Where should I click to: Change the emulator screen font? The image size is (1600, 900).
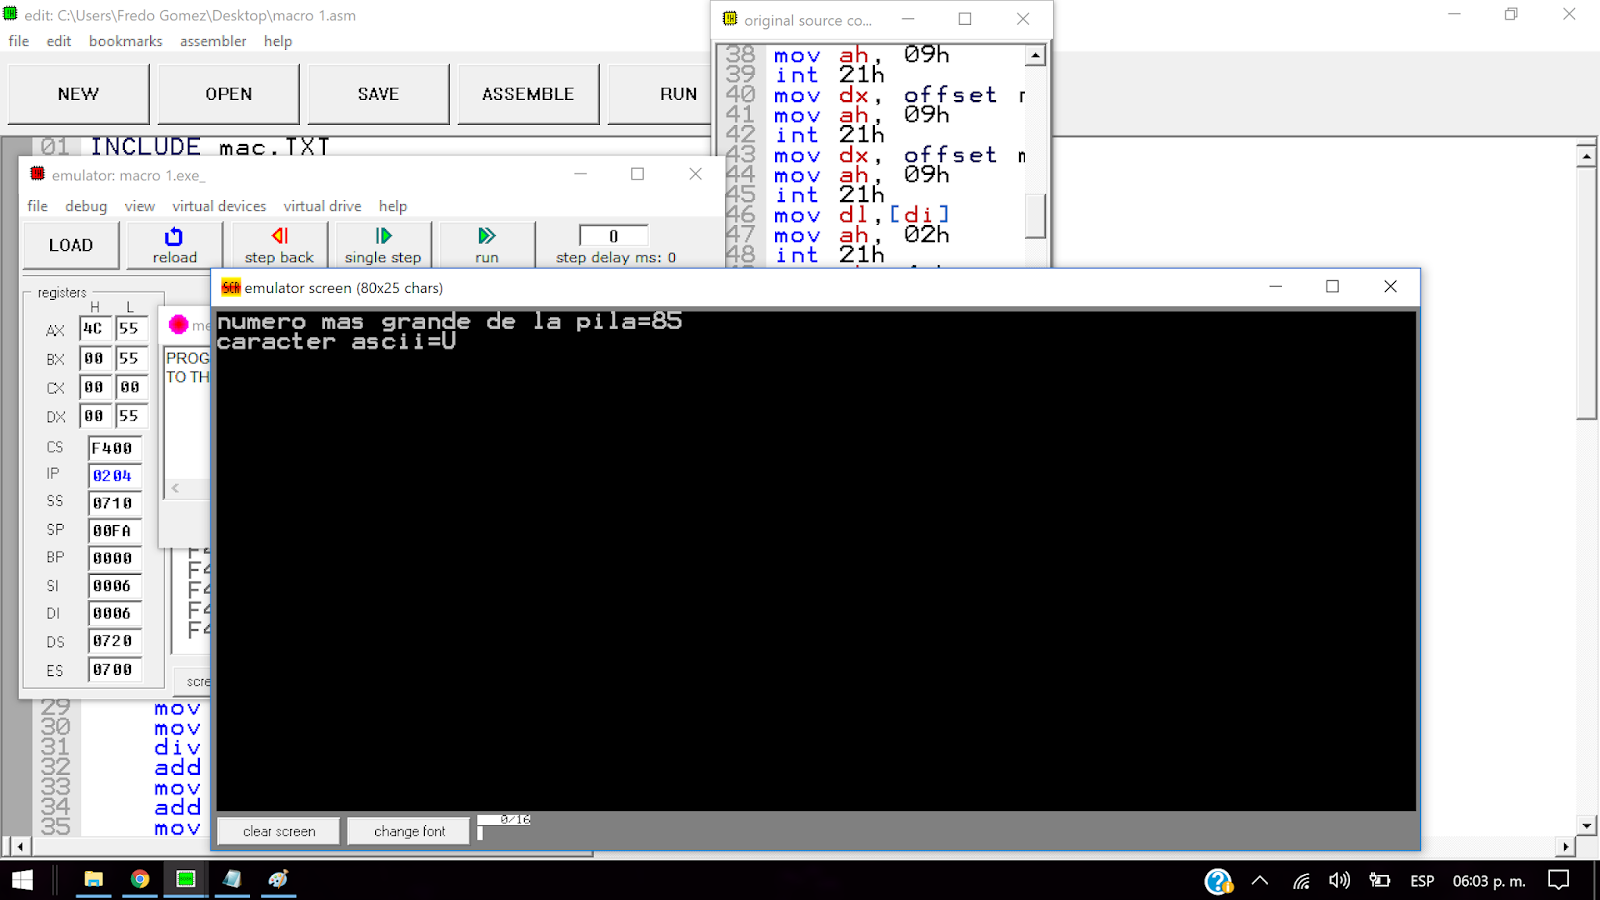(407, 830)
